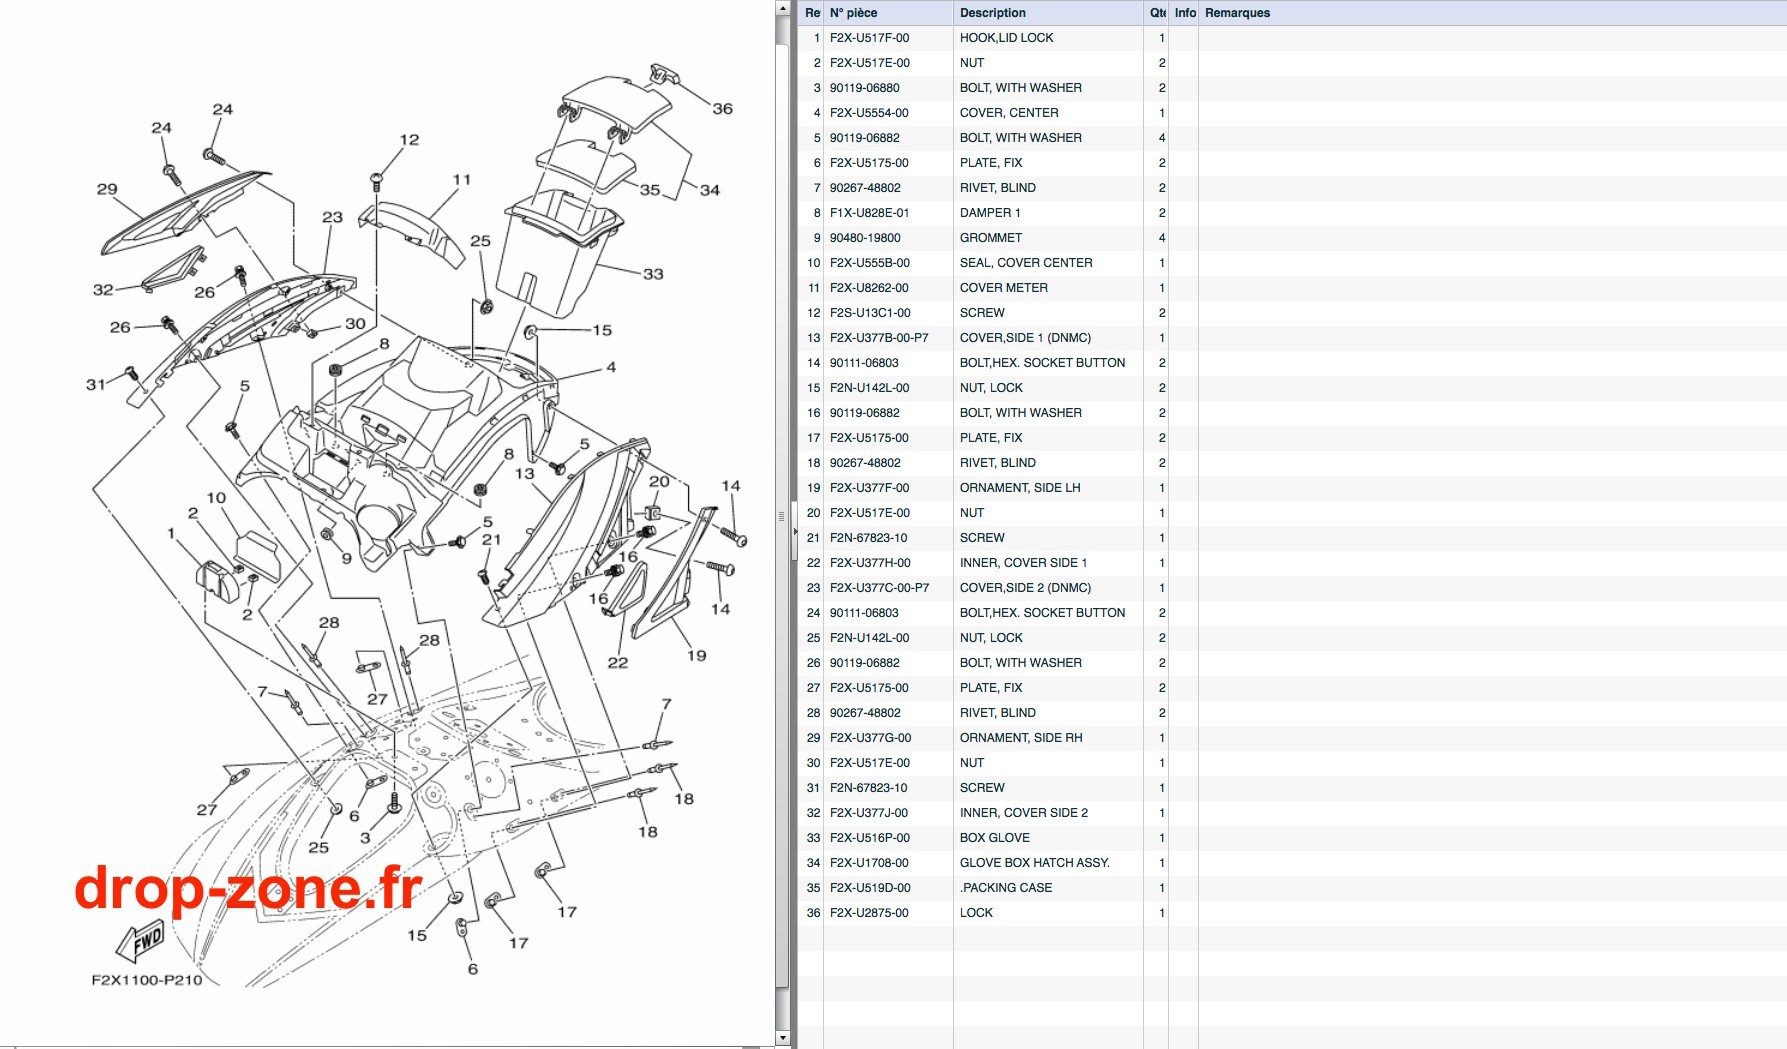Sort by the Description column header
This screenshot has width=1787, height=1049.
[1048, 13]
